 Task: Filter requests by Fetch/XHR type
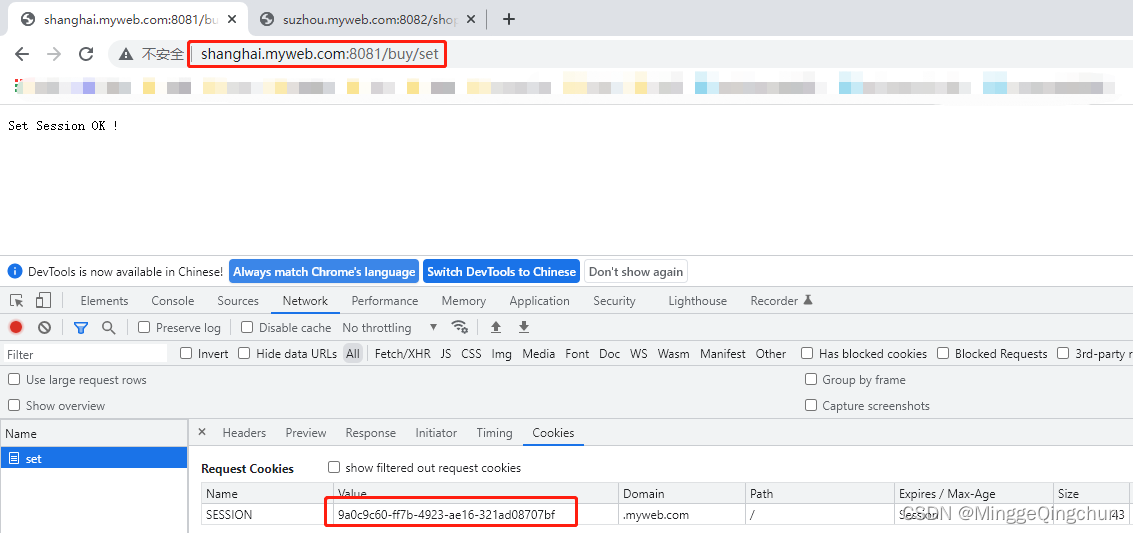coord(403,354)
